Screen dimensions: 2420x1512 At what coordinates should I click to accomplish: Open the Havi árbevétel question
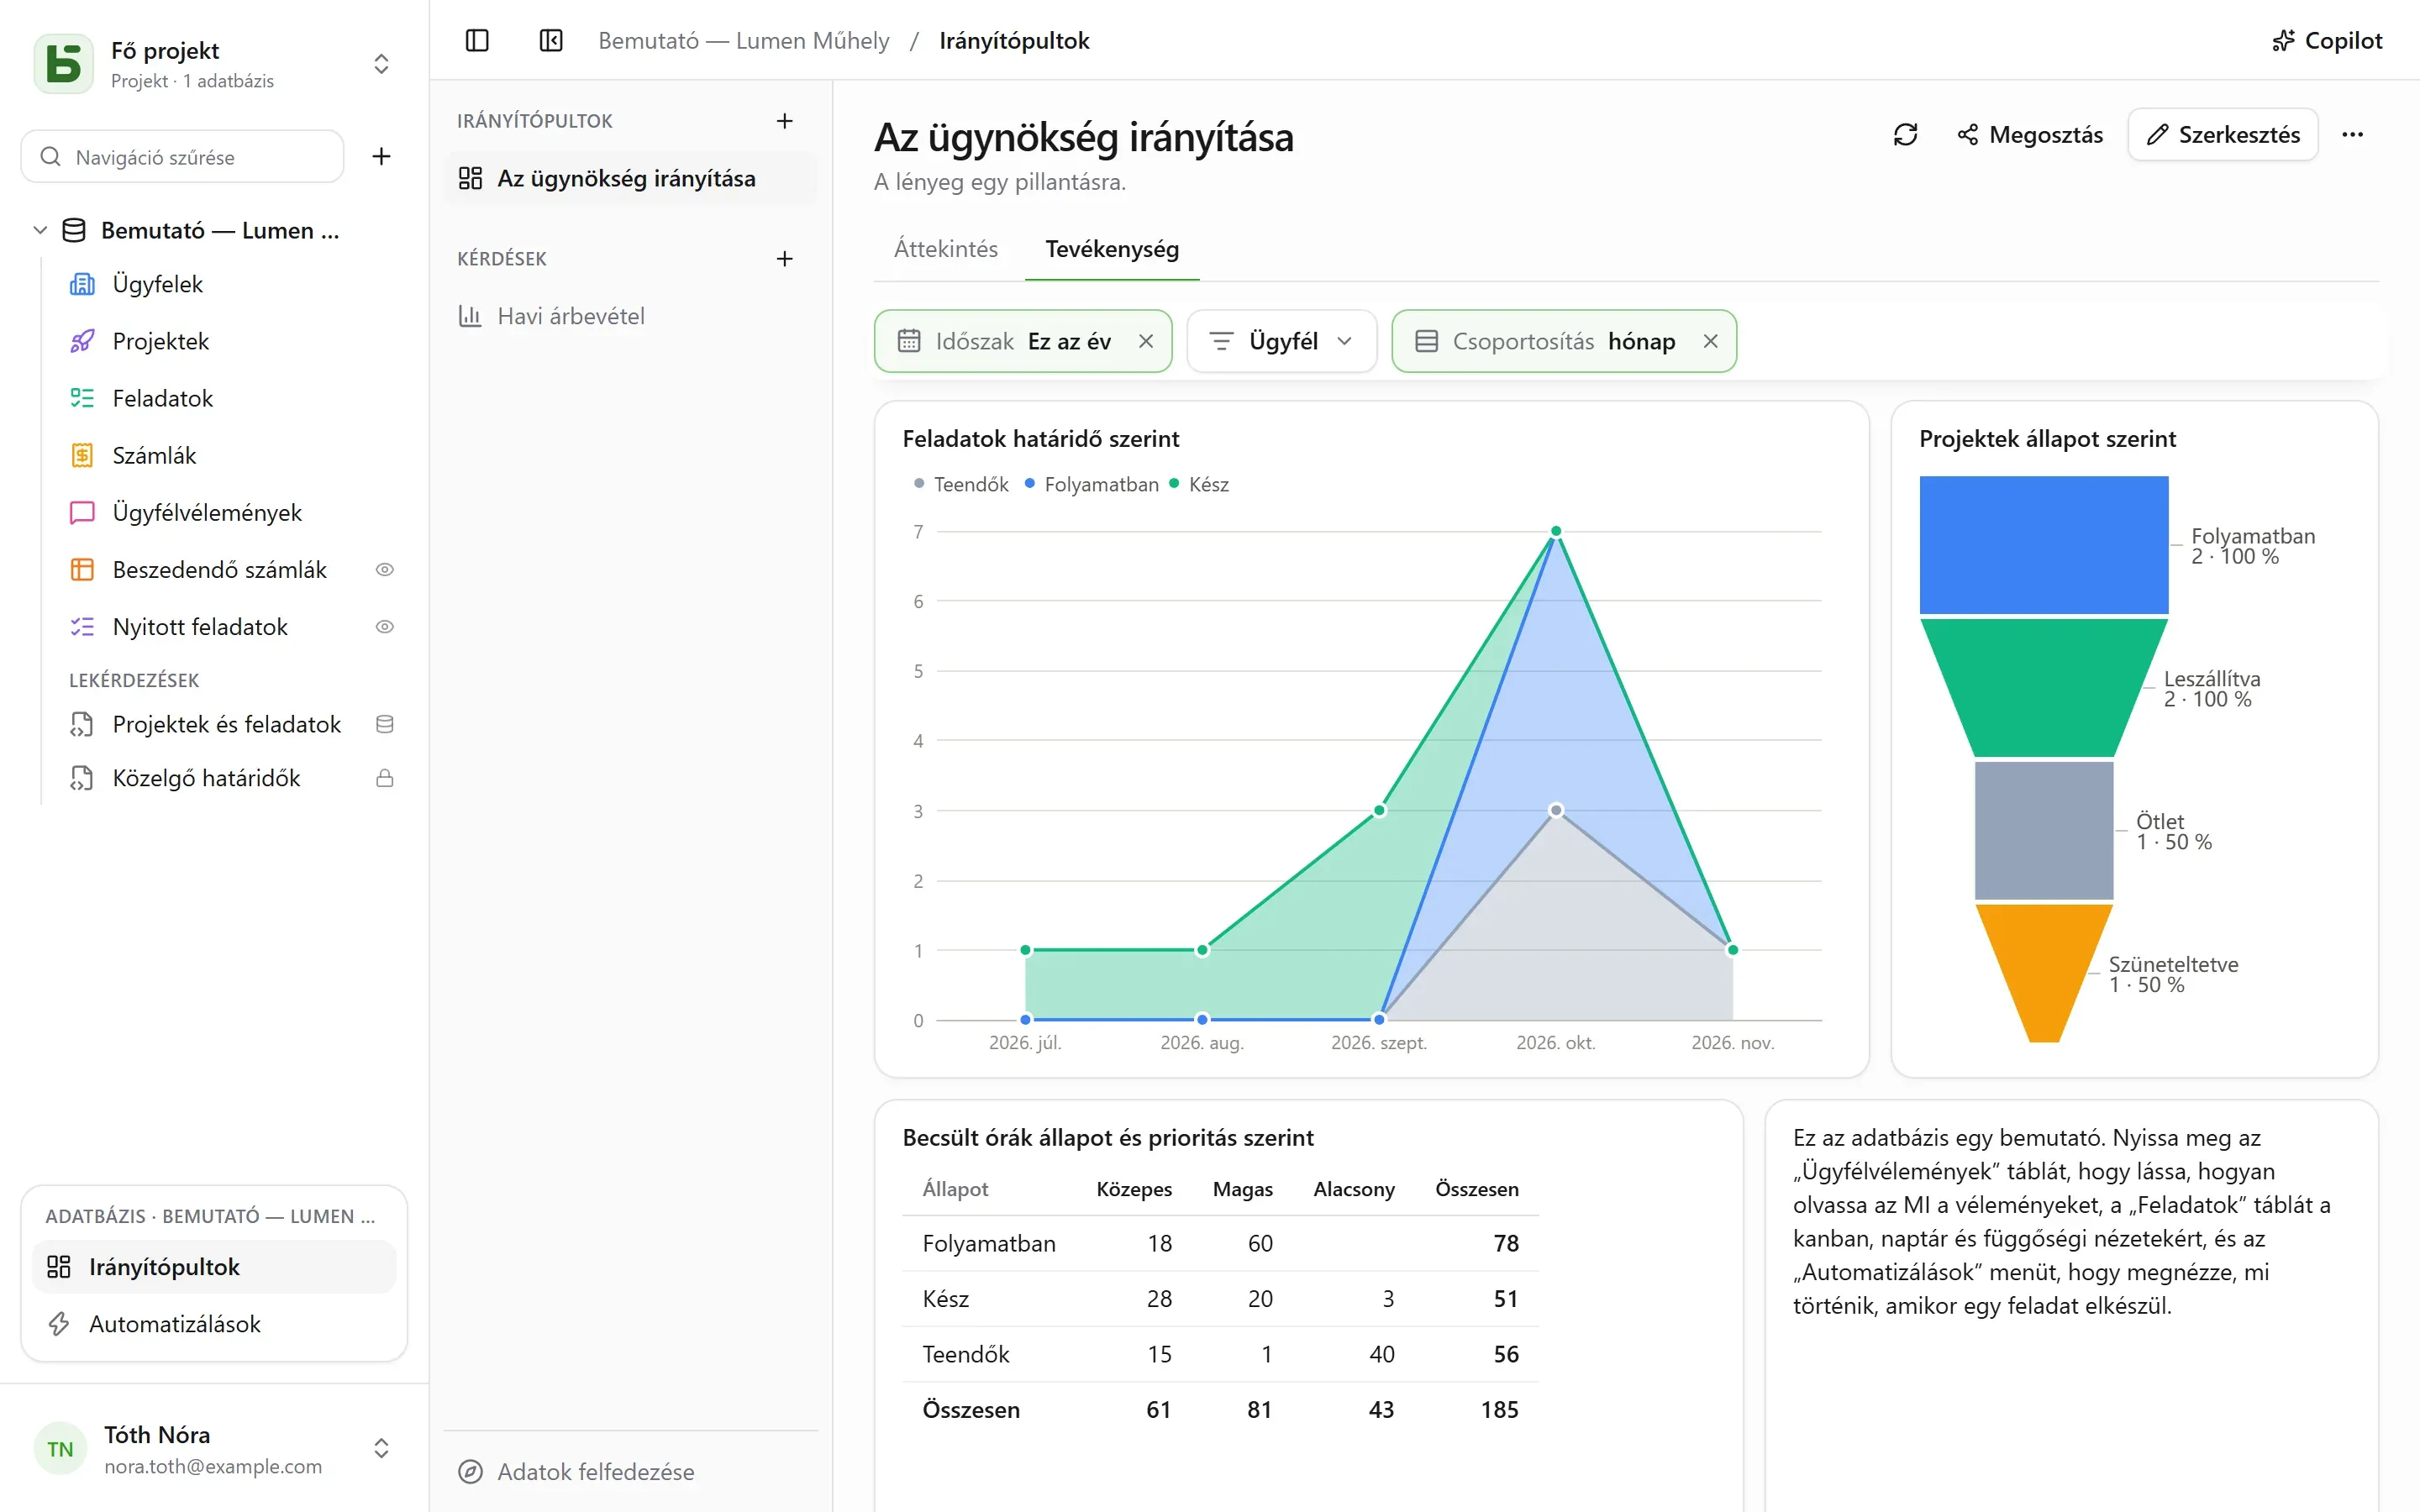pos(631,317)
